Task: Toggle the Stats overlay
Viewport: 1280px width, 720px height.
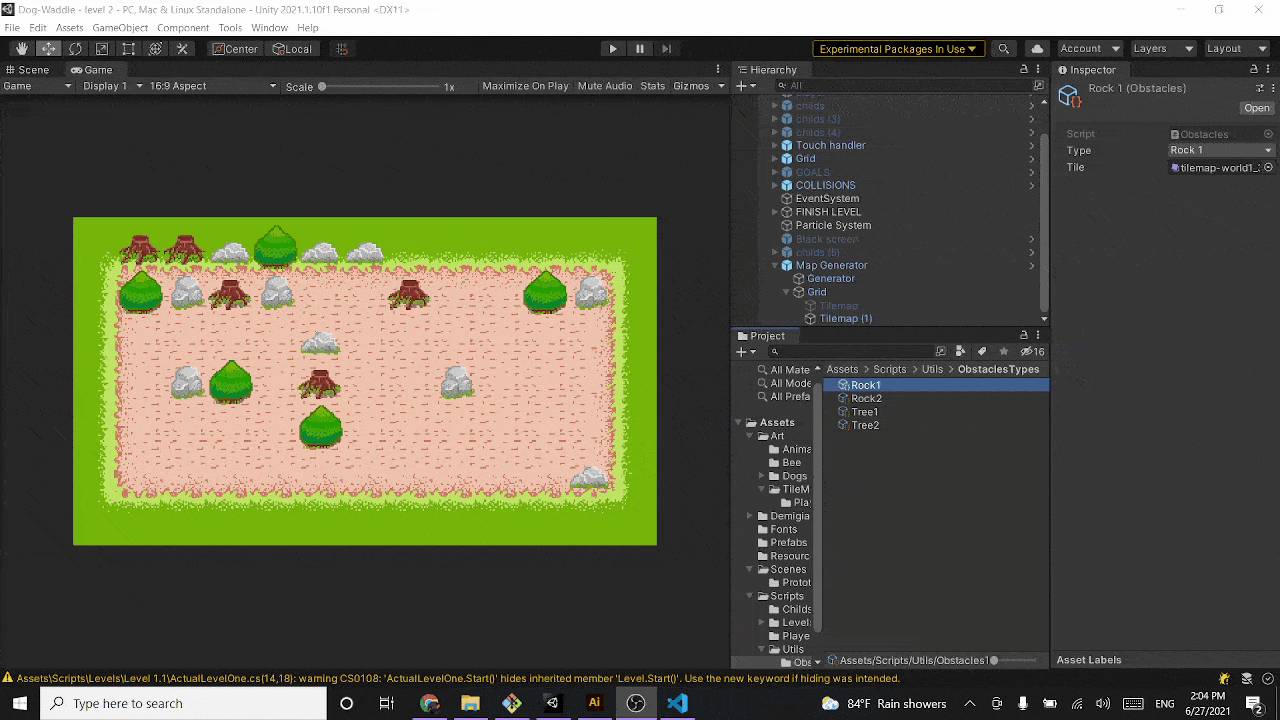Action: [x=653, y=86]
